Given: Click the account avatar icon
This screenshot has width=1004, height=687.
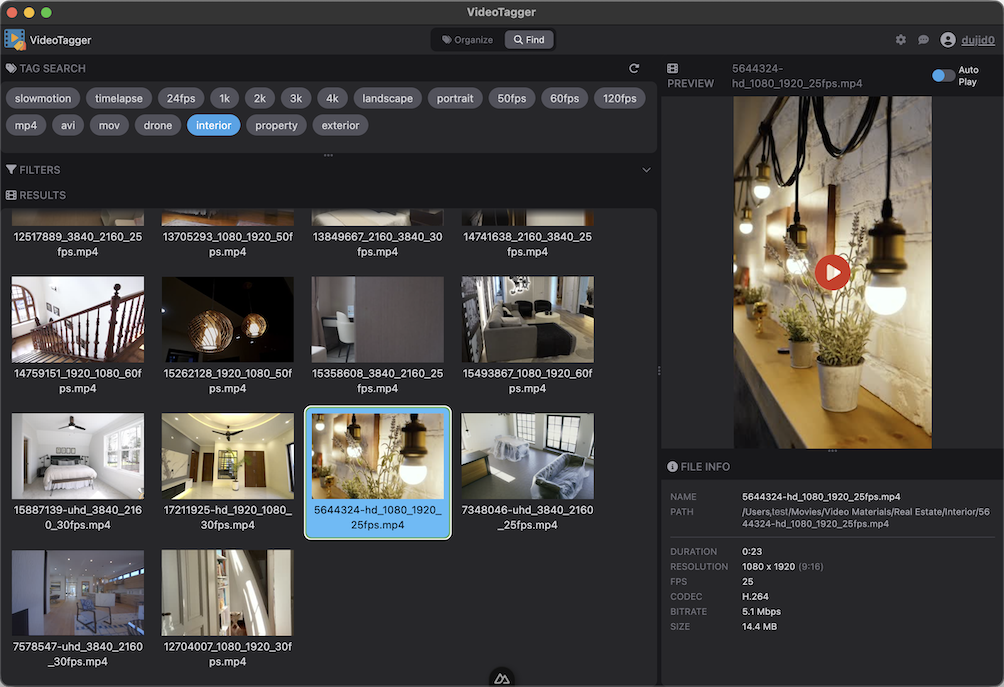Looking at the screenshot, I should [x=948, y=40].
